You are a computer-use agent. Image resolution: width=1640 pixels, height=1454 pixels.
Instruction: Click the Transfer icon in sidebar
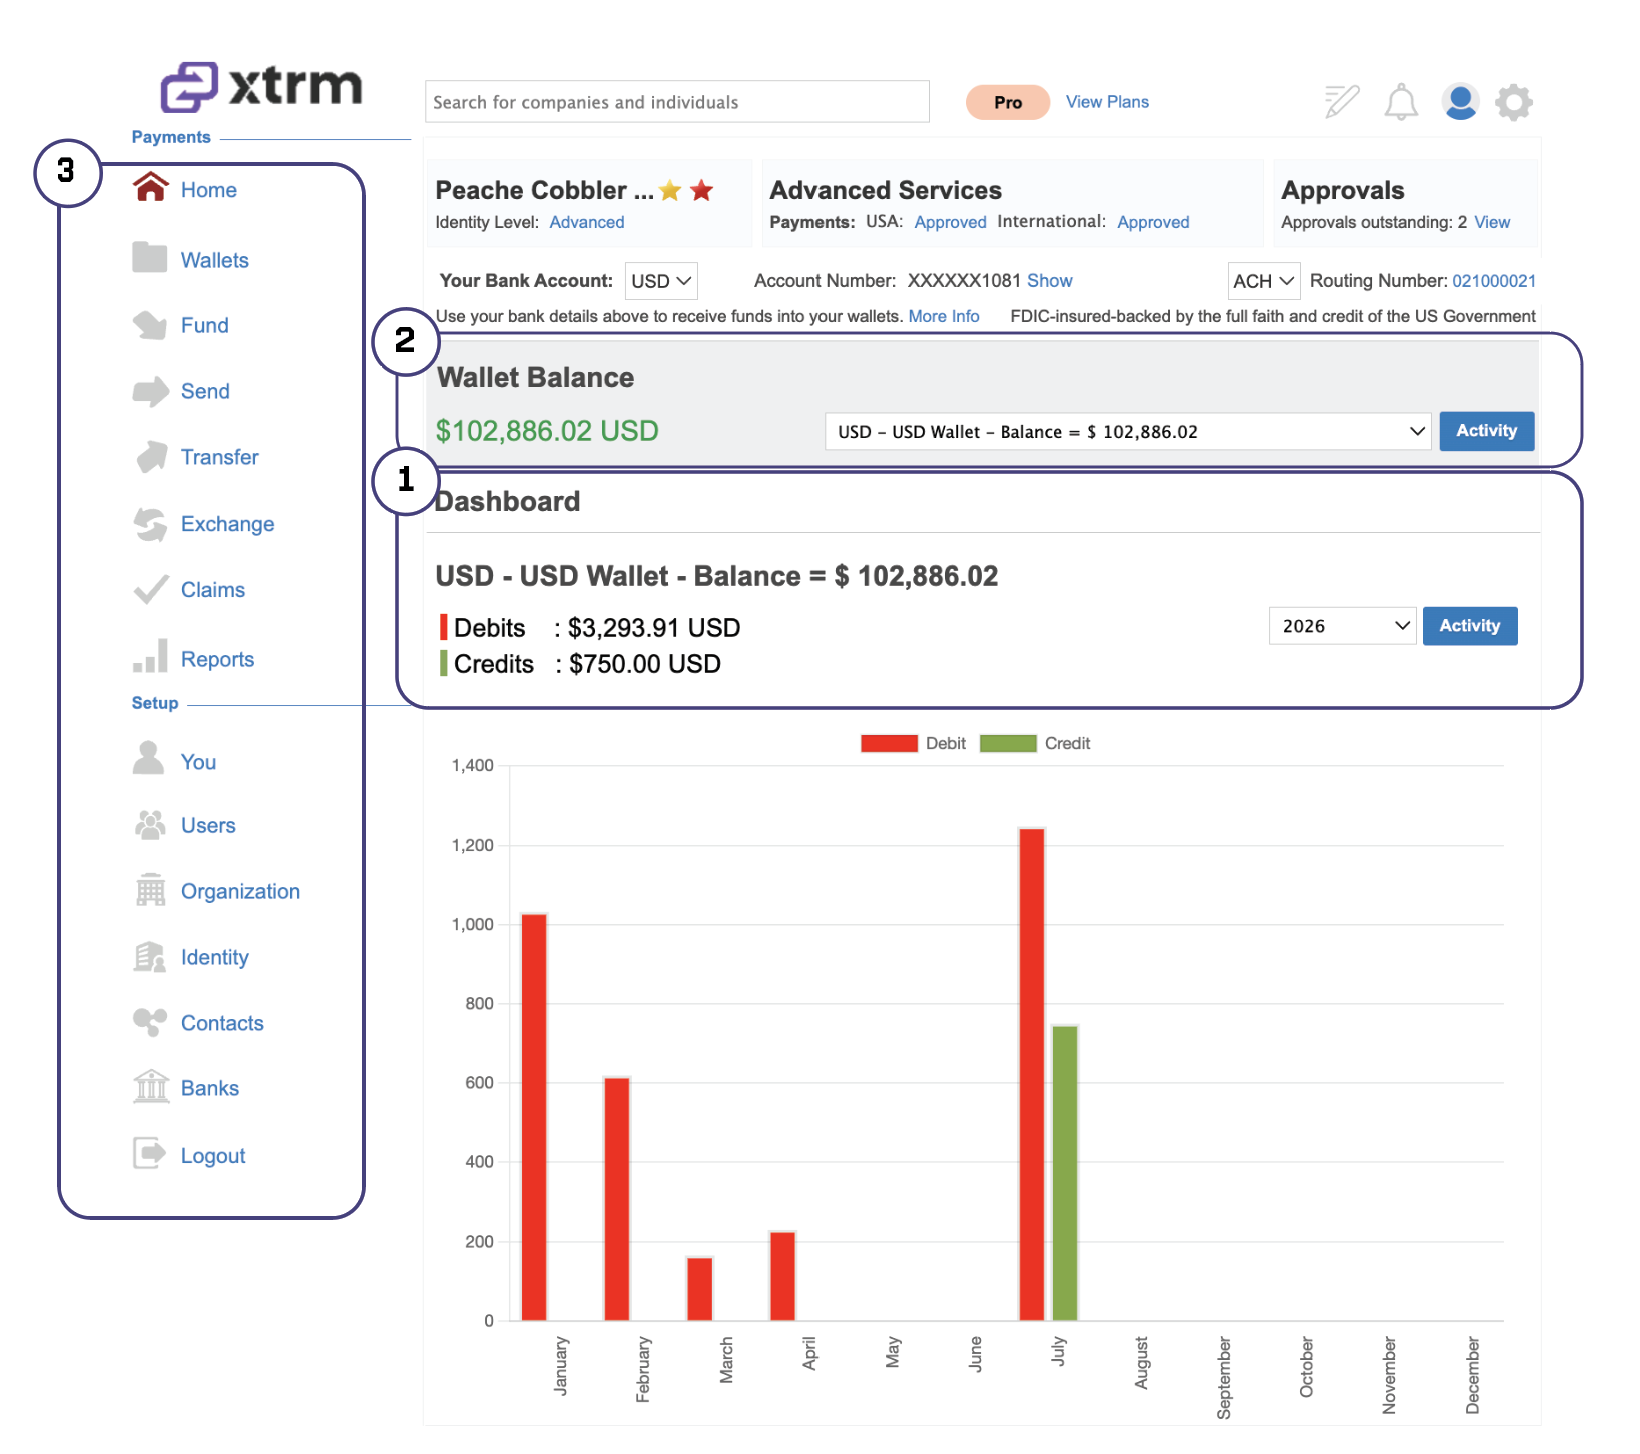pos(151,457)
